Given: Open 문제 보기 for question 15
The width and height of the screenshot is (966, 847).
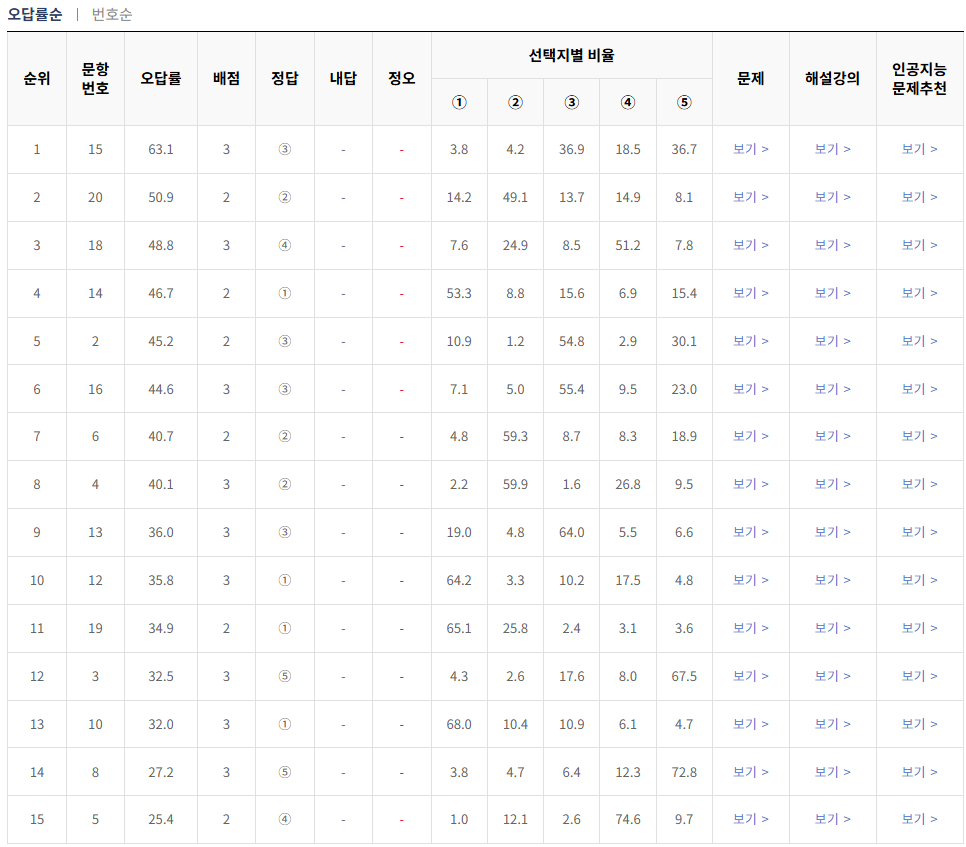Looking at the screenshot, I should (750, 149).
